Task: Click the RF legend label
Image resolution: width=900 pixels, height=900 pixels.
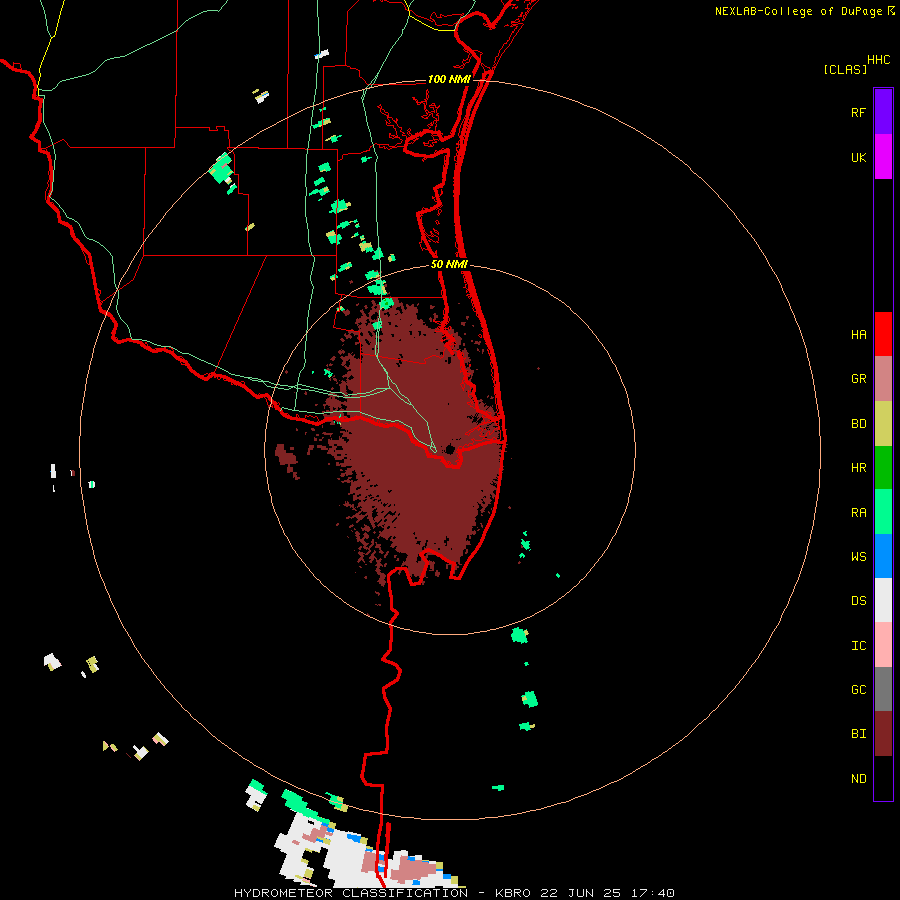Action: pyautogui.click(x=858, y=112)
